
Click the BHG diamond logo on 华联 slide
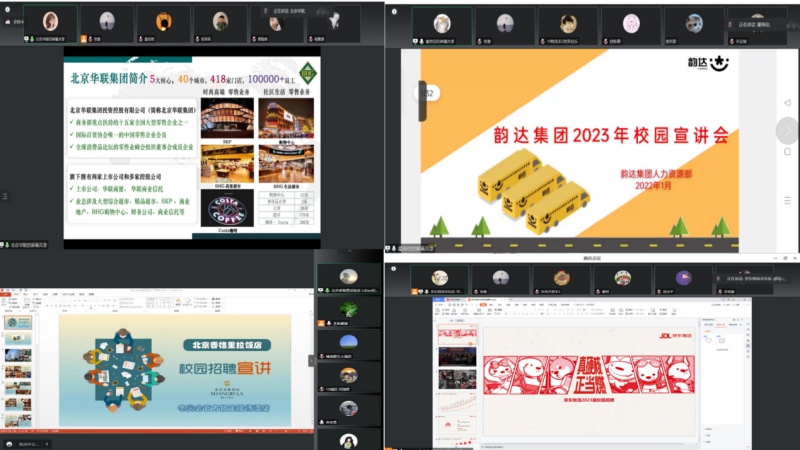[x=308, y=73]
